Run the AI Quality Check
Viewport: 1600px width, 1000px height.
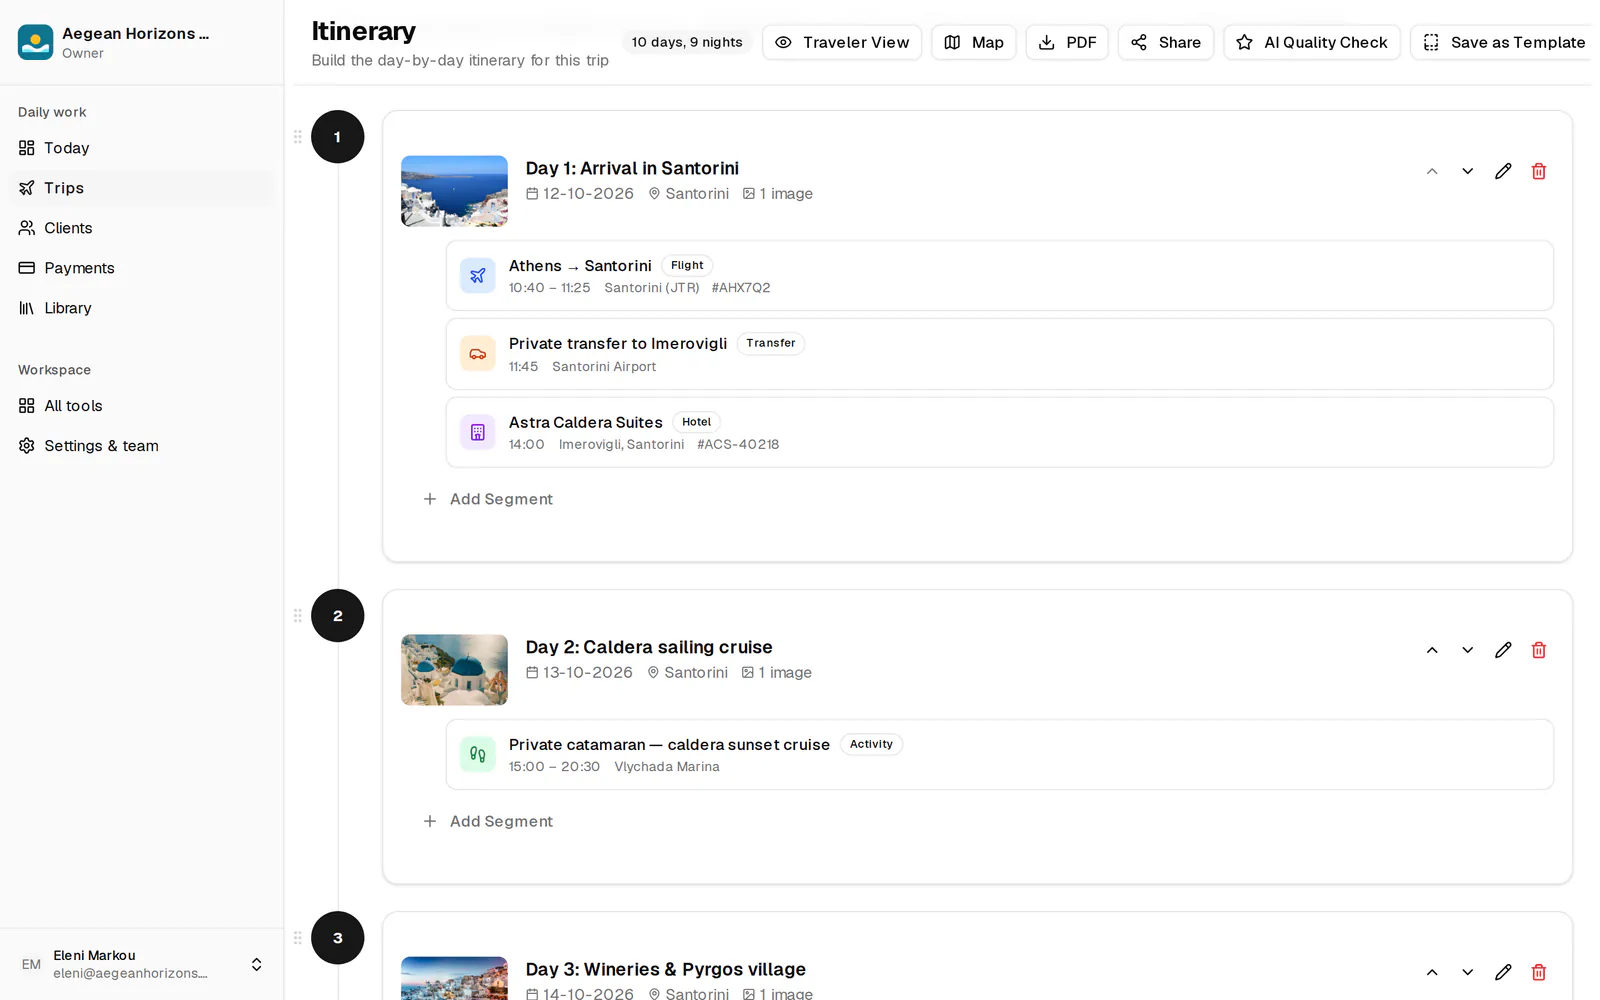coord(1312,42)
